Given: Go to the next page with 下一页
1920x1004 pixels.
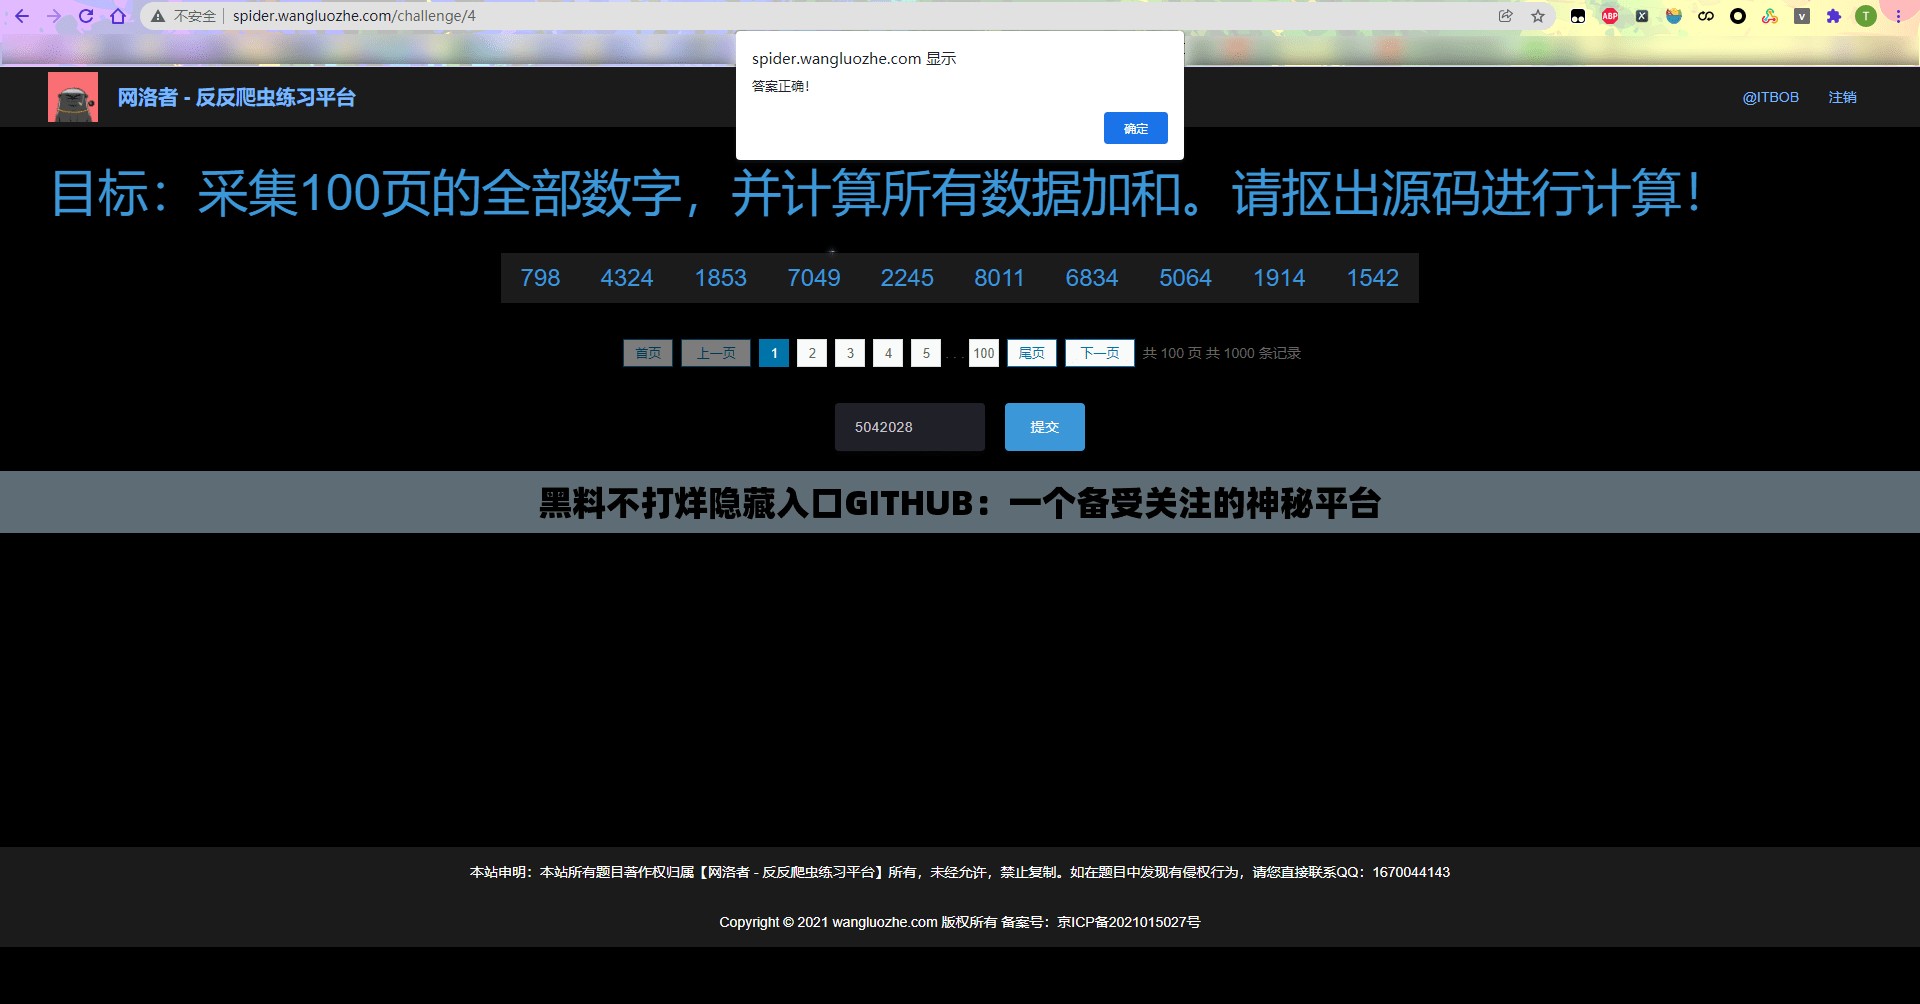Looking at the screenshot, I should tap(1100, 353).
